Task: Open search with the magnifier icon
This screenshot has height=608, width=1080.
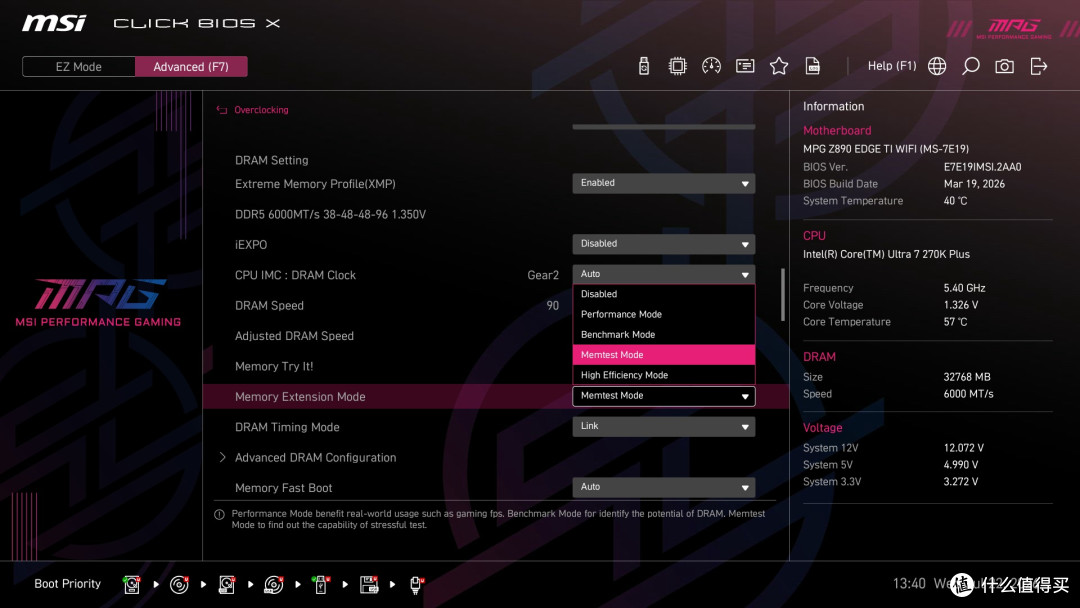Action: click(970, 66)
